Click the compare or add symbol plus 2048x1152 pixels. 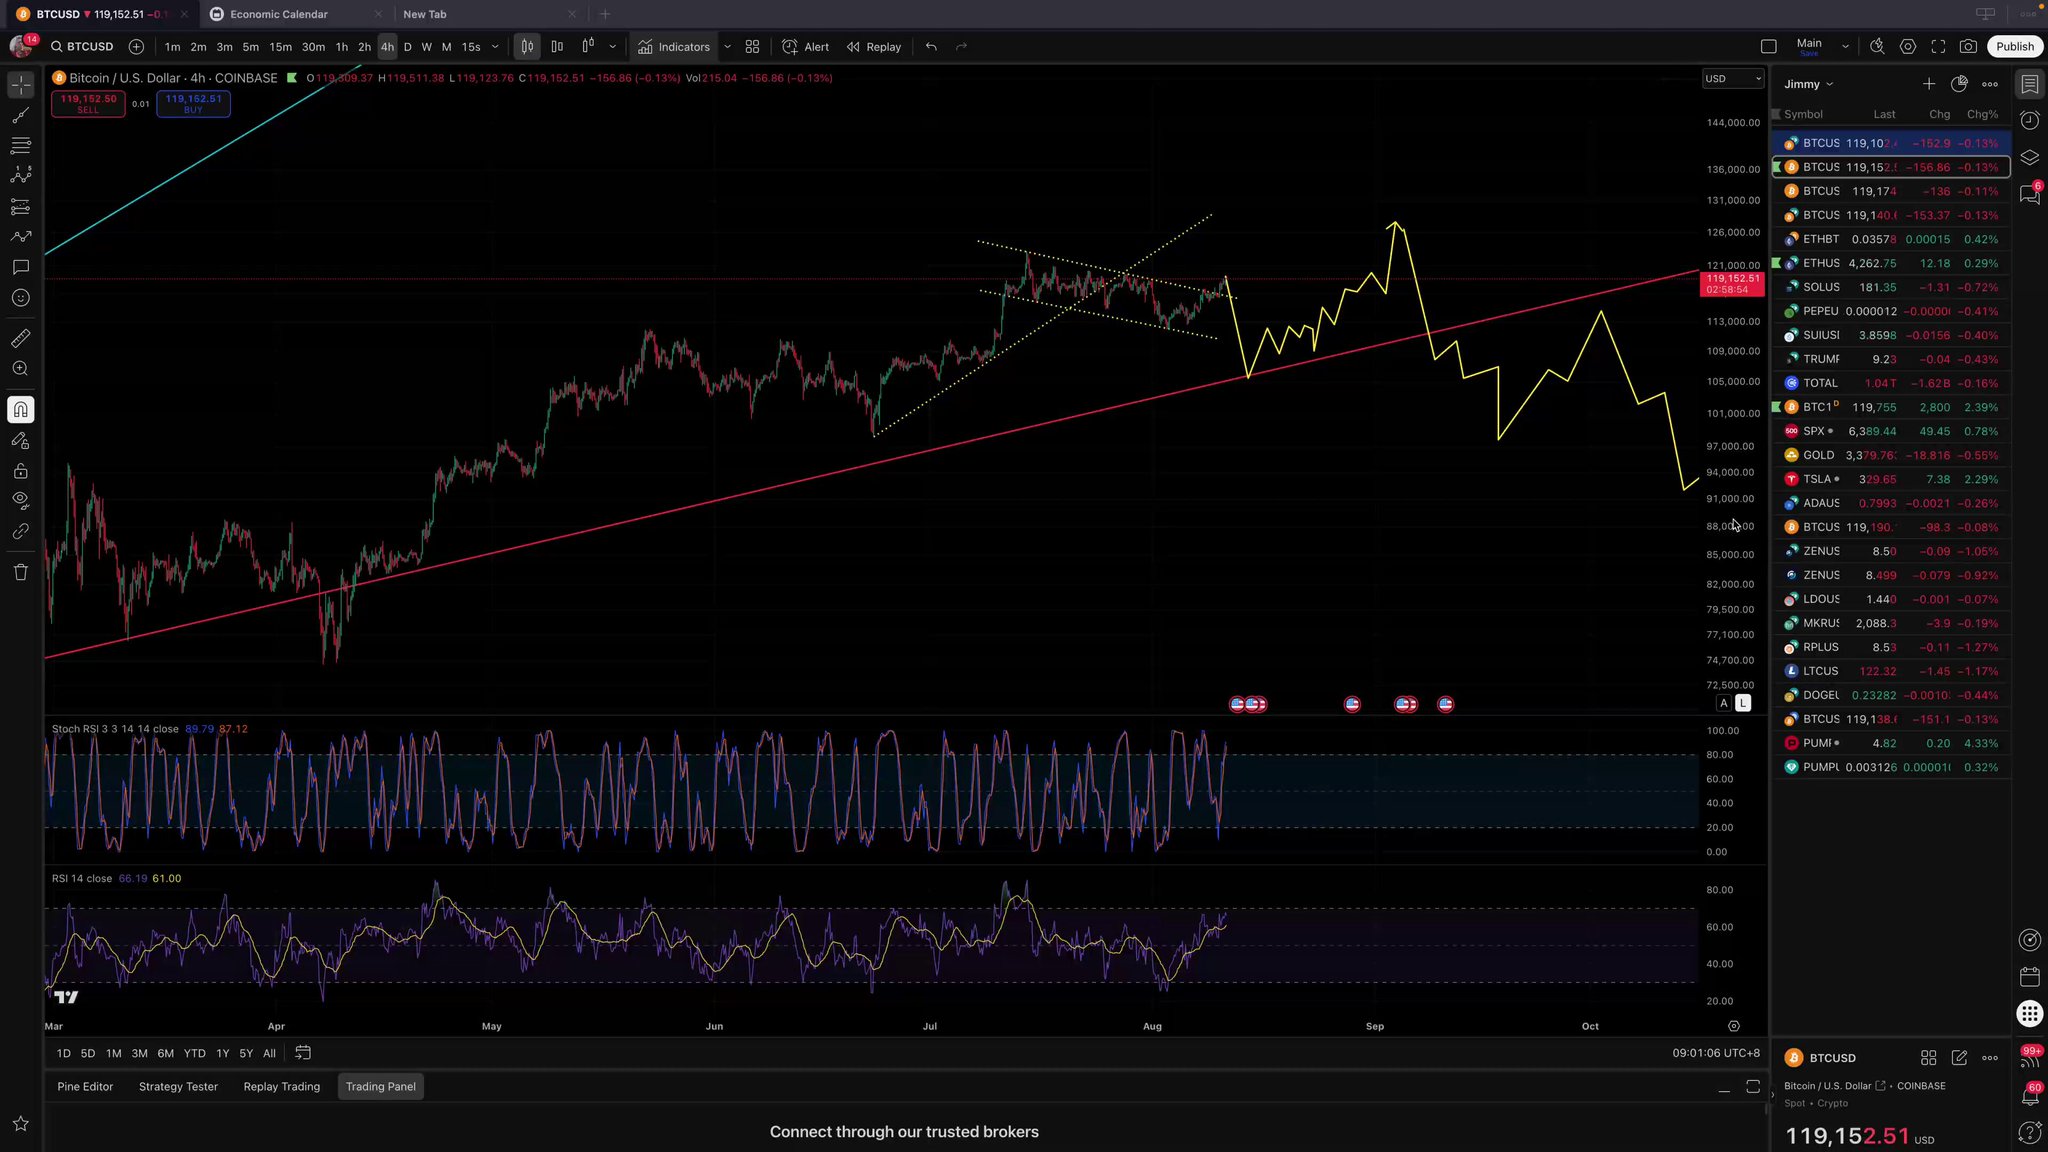coord(136,47)
